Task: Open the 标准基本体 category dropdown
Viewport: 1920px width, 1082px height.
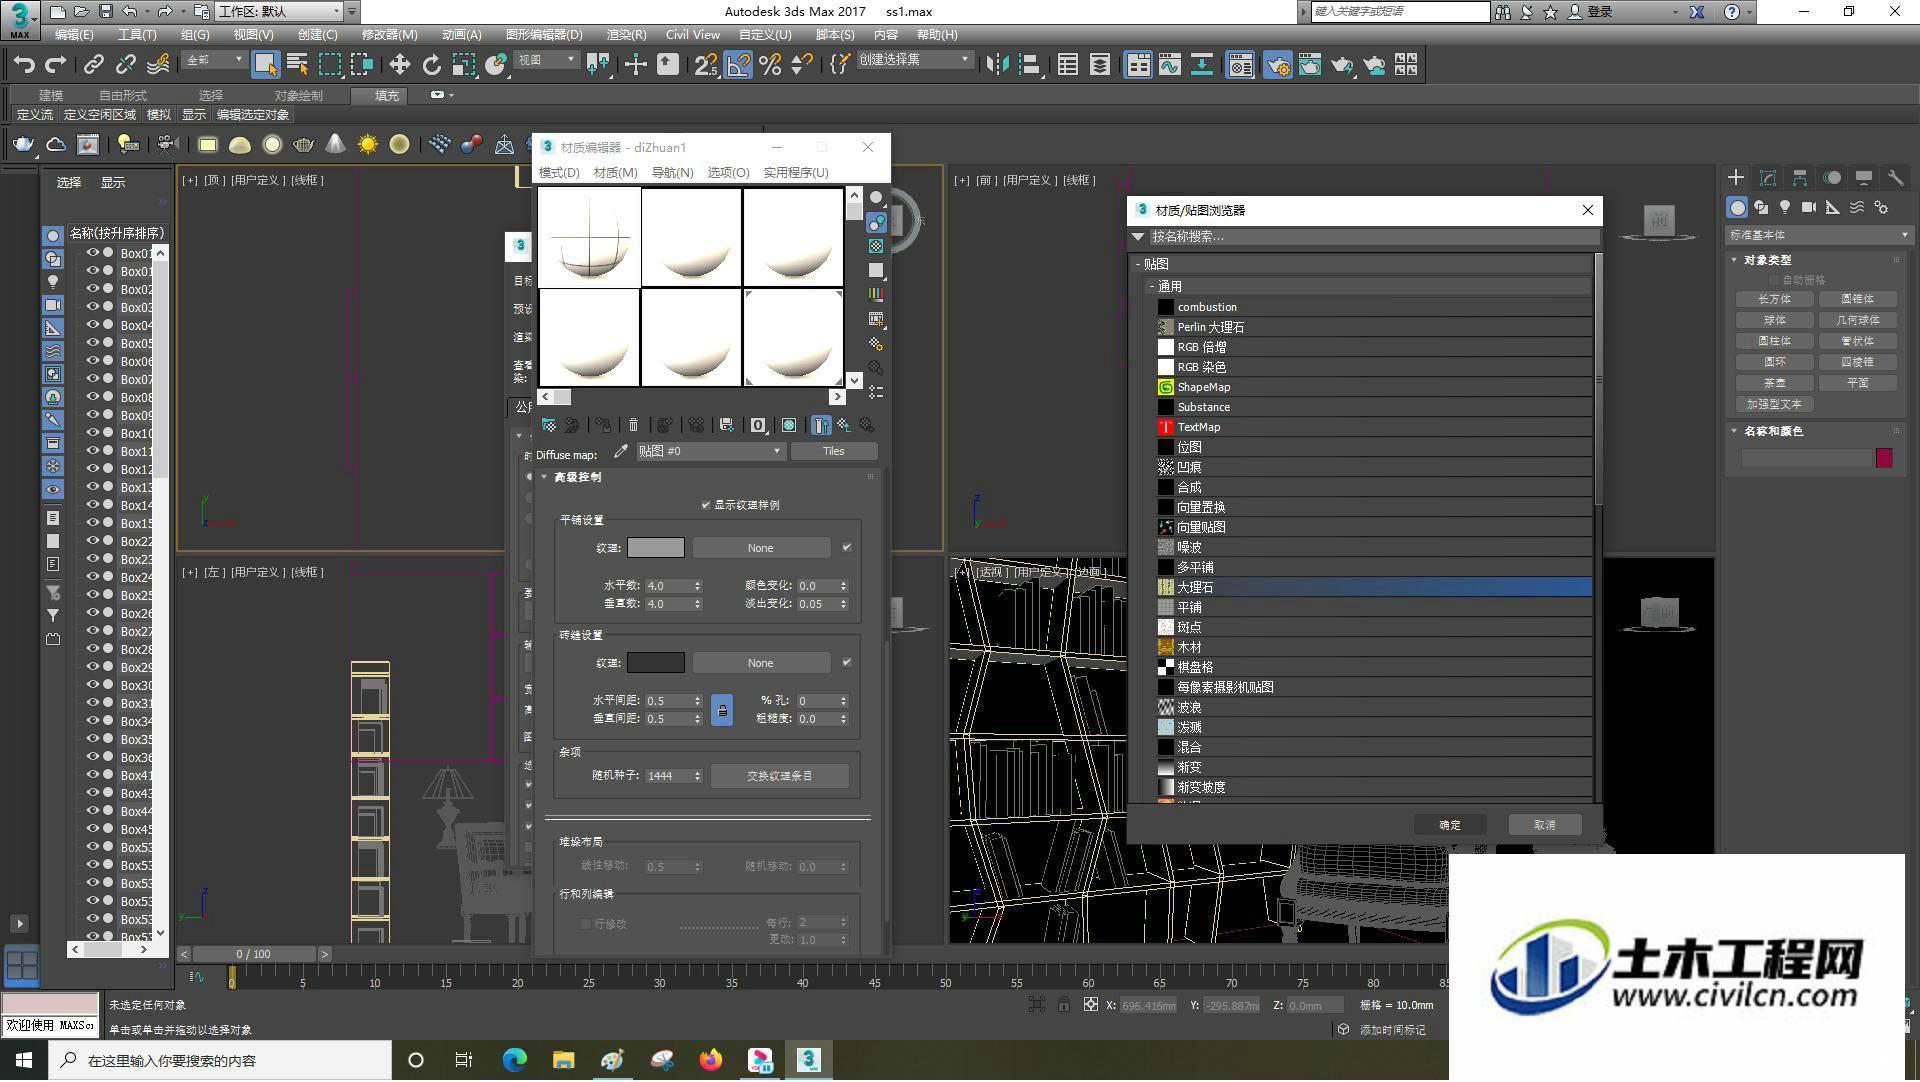Action: (x=1818, y=235)
